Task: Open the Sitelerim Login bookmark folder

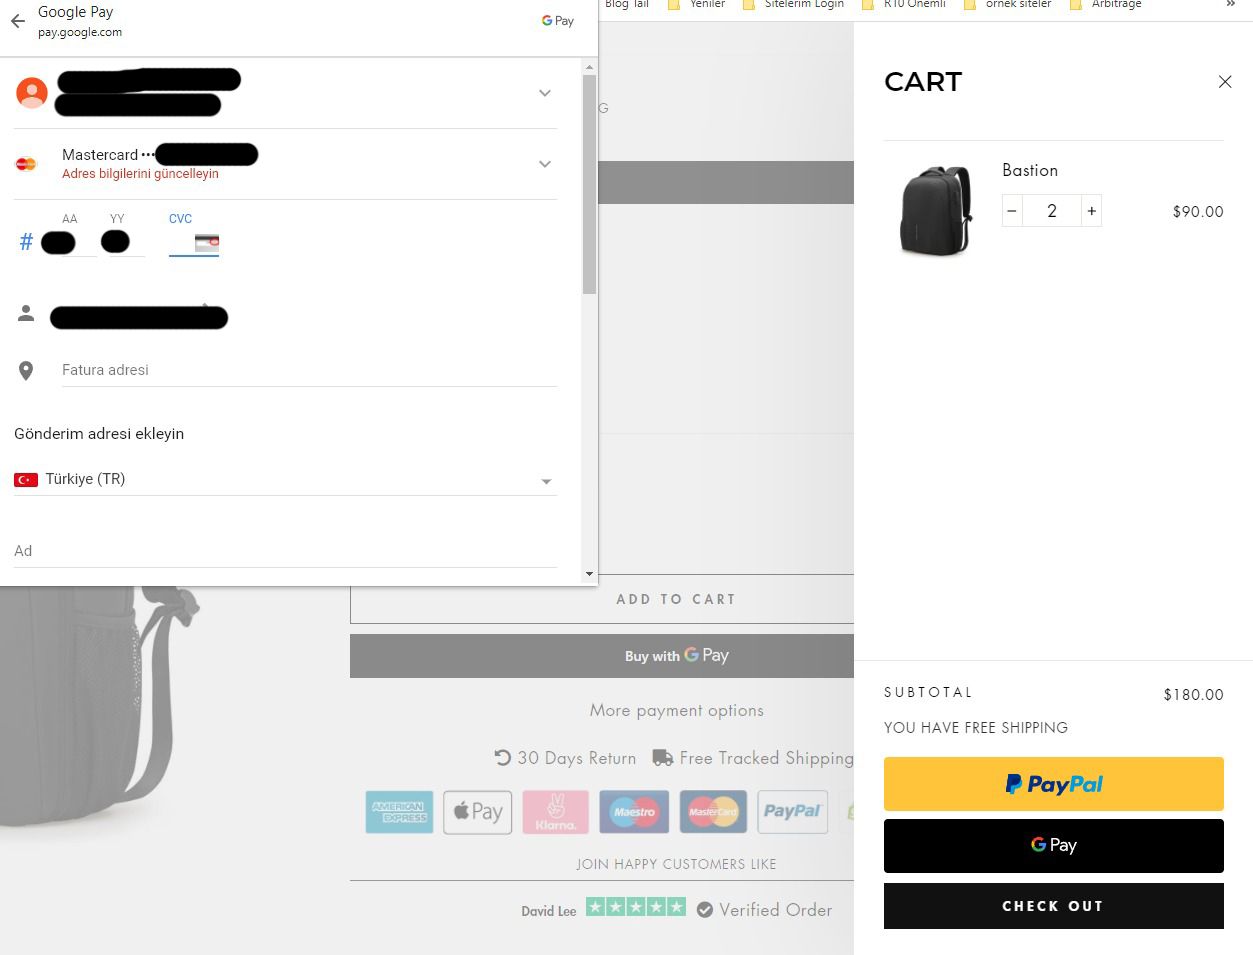Action: [x=793, y=5]
